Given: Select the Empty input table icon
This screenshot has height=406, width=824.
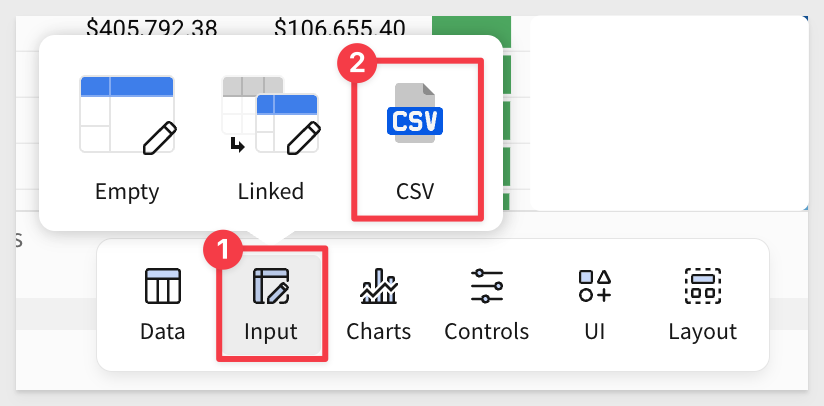Looking at the screenshot, I should pyautogui.click(x=128, y=114).
